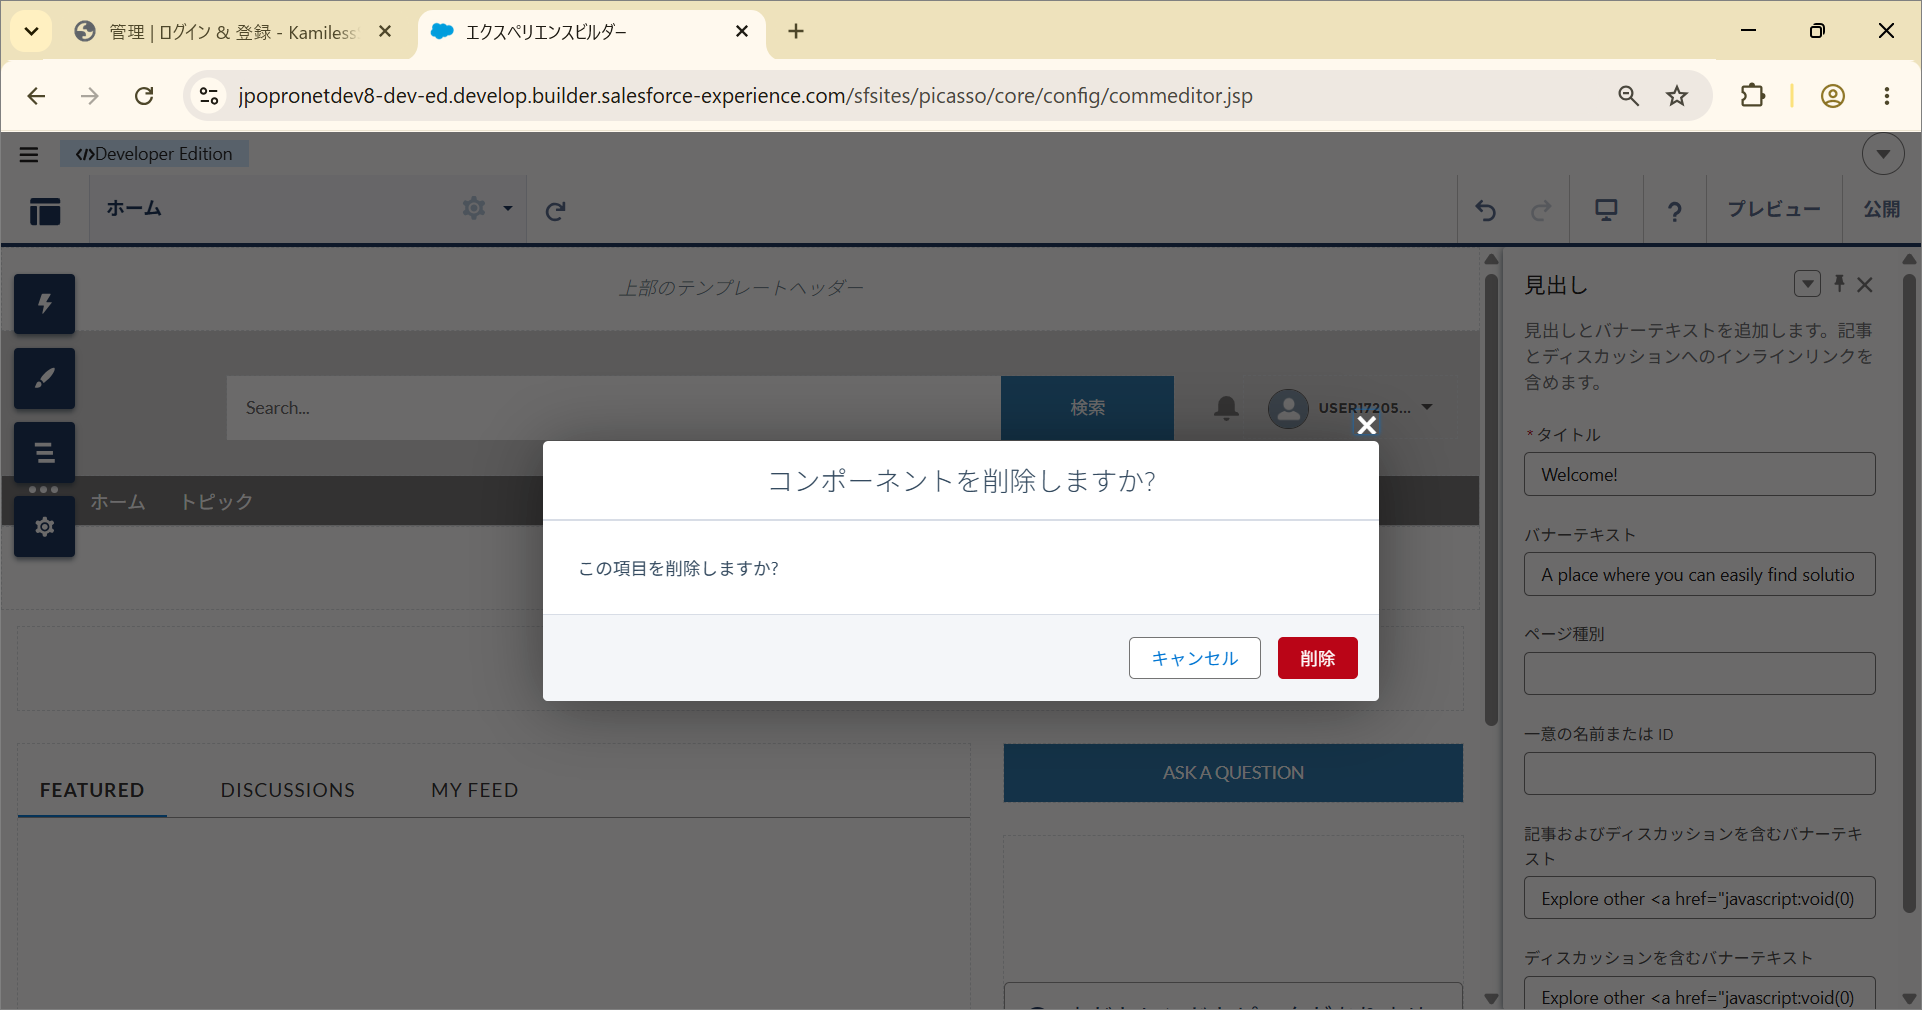Open the Settings gear panel in sidebar

(44, 527)
